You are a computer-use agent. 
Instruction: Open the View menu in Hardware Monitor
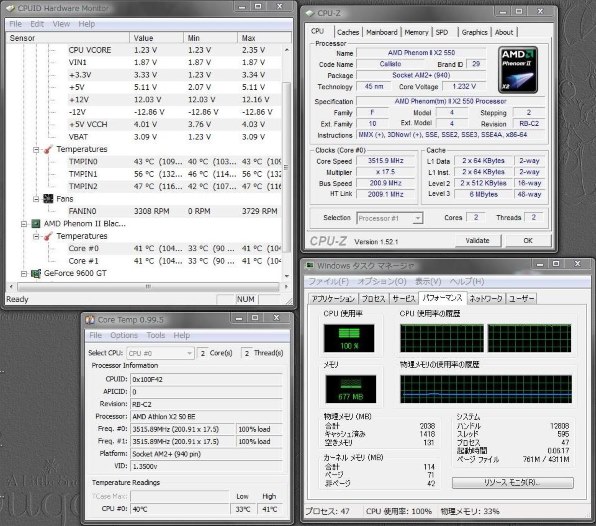[x=61, y=24]
